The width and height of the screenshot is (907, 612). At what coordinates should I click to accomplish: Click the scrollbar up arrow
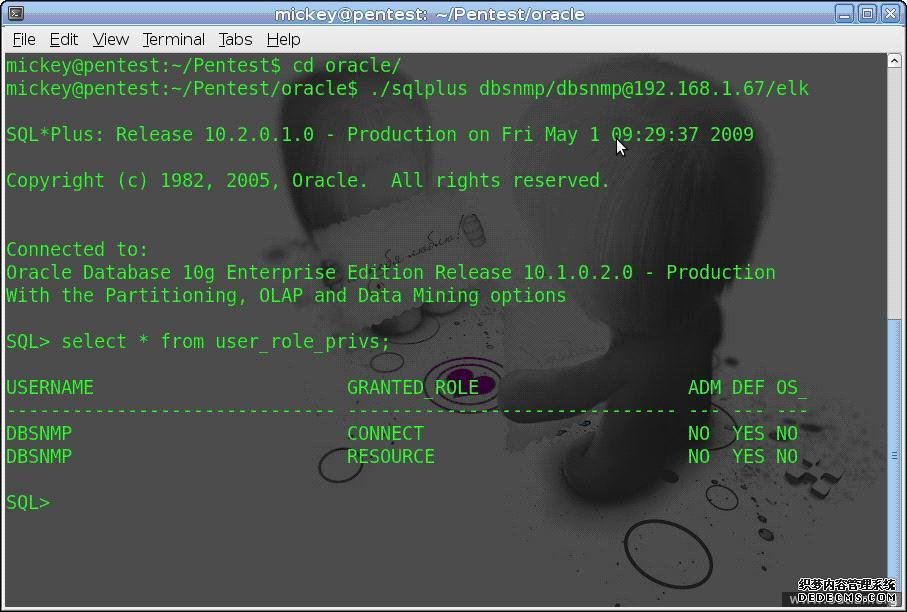point(894,63)
